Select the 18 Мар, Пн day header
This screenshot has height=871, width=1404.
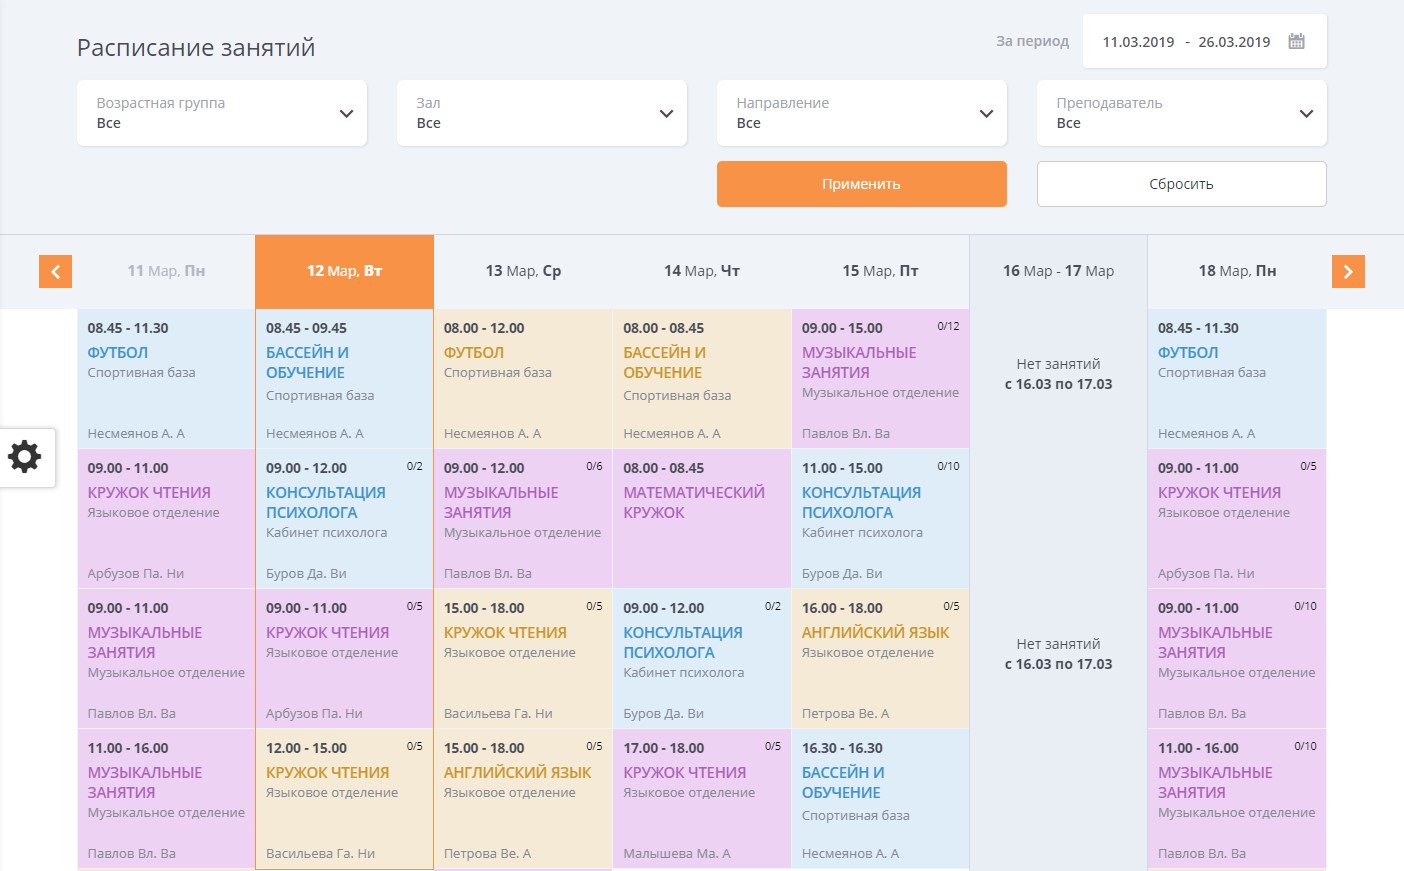[1237, 271]
